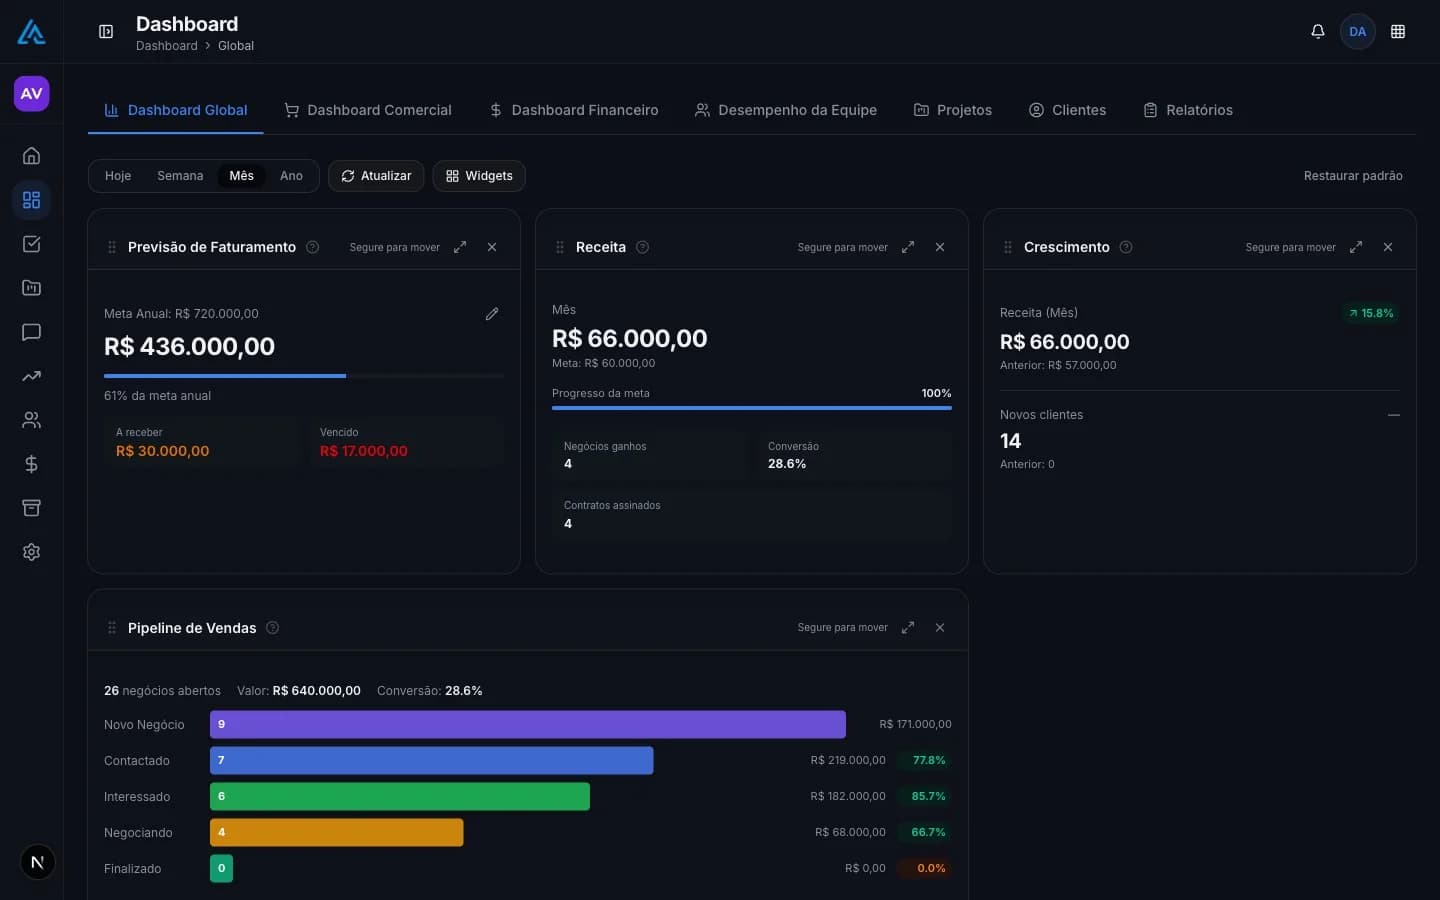Open the team users sidebar icon

(31, 420)
